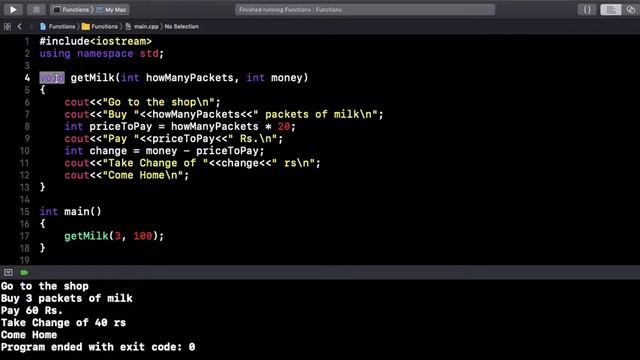
Task: Run the program with the play button
Action: pyautogui.click(x=13, y=9)
